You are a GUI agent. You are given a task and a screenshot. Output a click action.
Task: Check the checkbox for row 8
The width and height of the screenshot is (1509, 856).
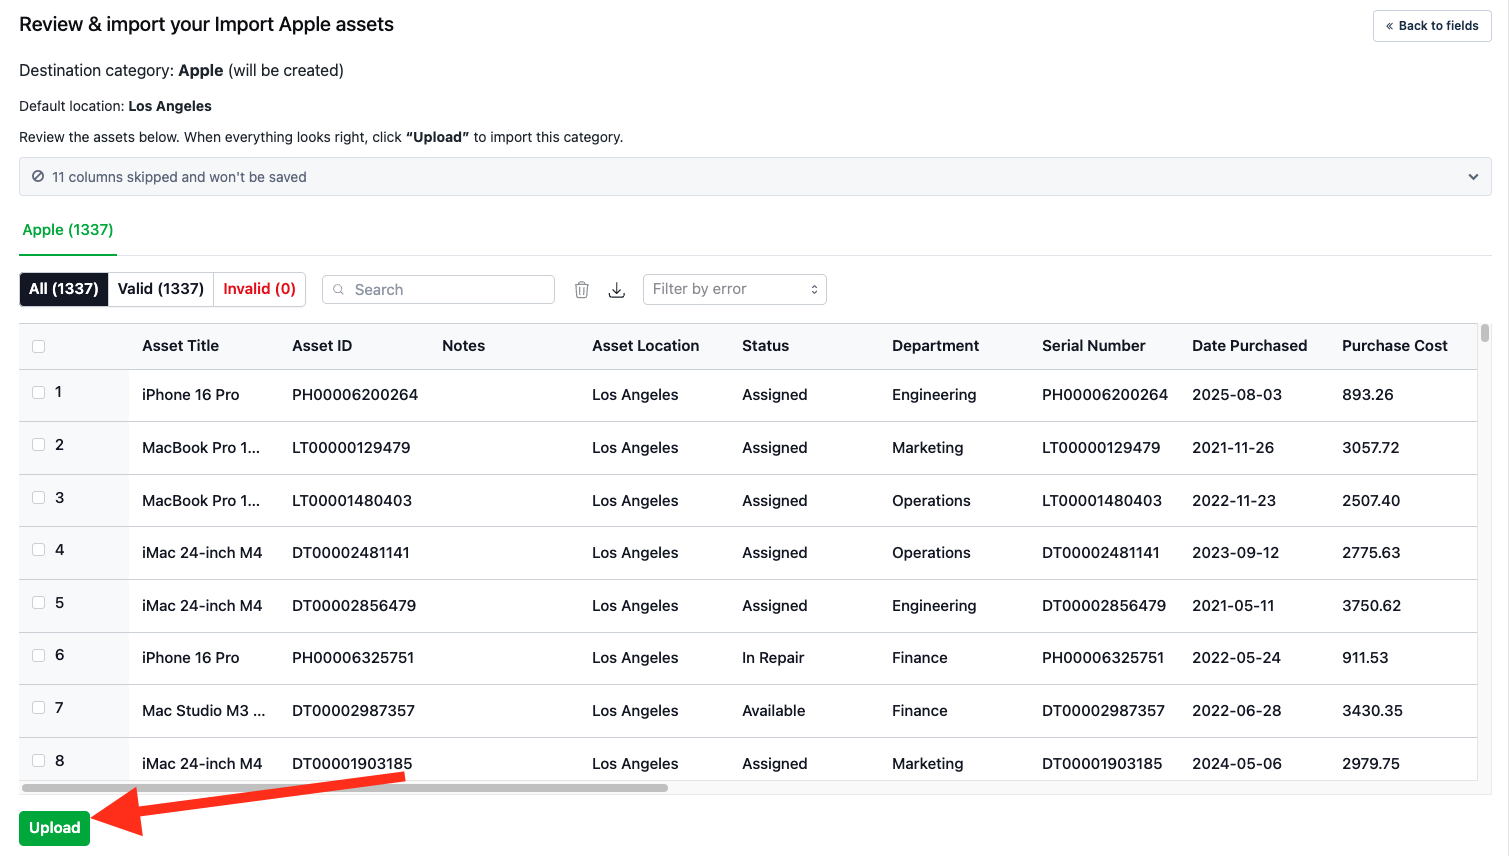[38, 761]
